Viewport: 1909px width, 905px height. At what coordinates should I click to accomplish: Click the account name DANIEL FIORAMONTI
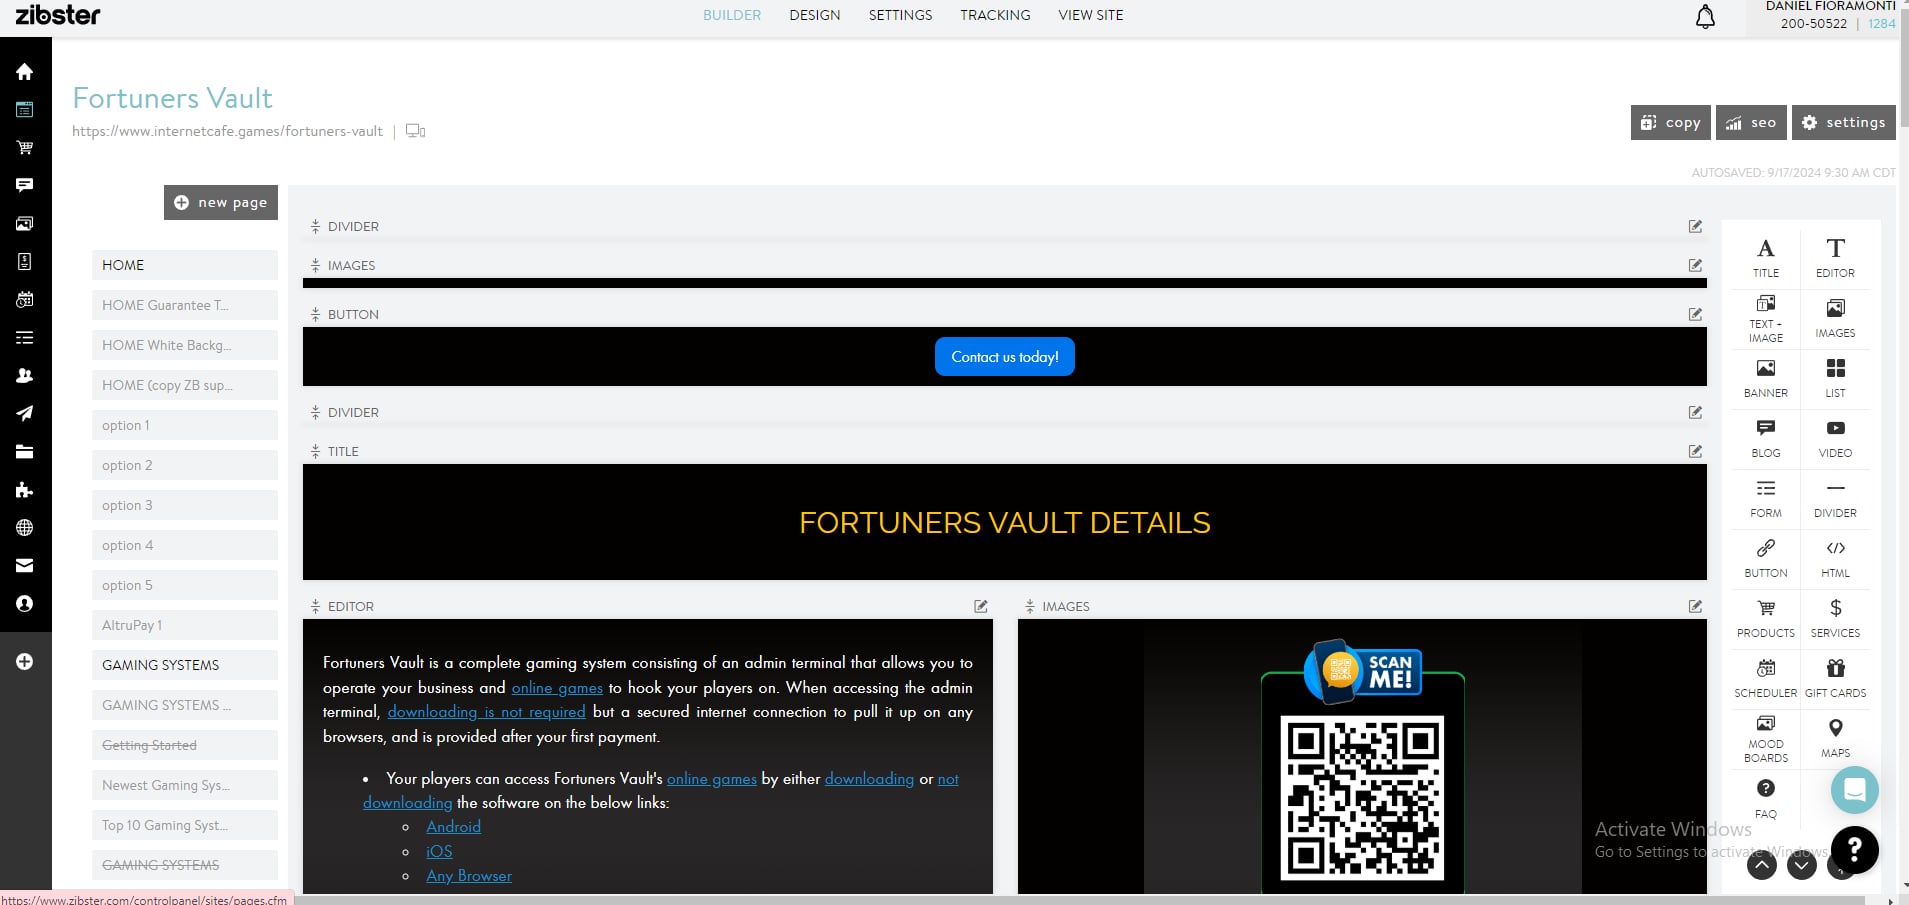tap(1830, 7)
